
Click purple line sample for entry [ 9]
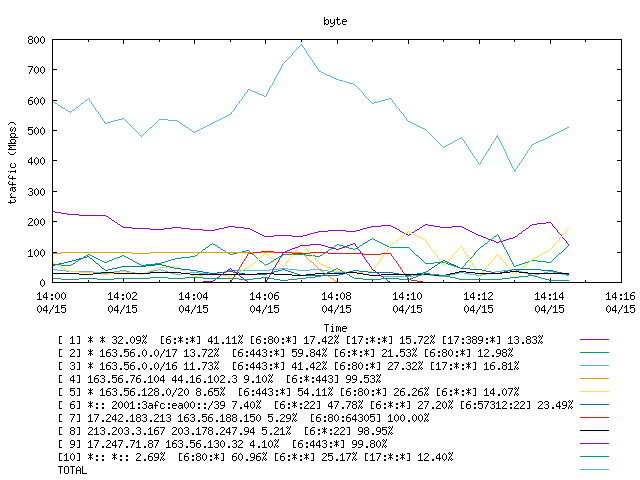[594, 444]
